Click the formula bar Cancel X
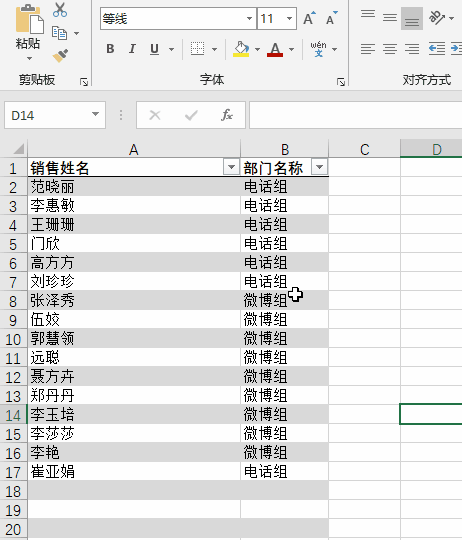 coord(155,115)
